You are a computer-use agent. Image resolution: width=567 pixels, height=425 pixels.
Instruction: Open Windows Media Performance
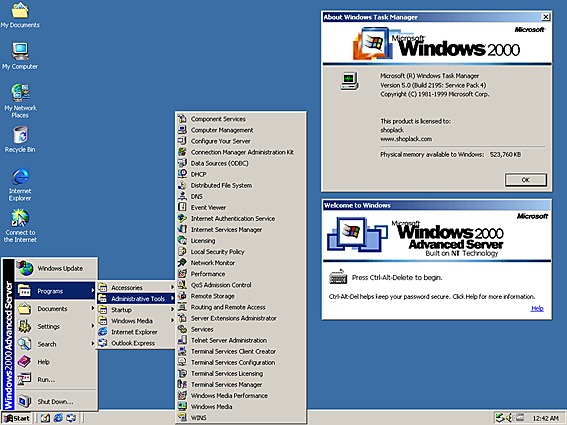pyautogui.click(x=241, y=395)
